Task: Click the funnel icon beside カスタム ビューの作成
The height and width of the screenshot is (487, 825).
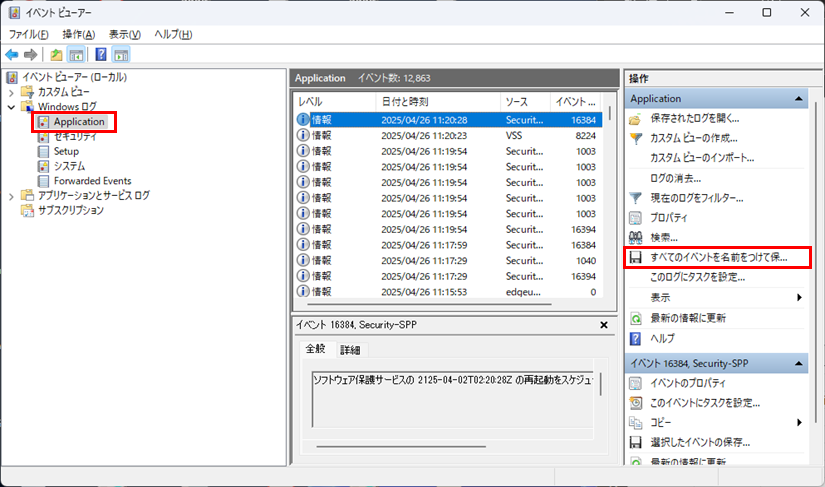Action: 636,139
